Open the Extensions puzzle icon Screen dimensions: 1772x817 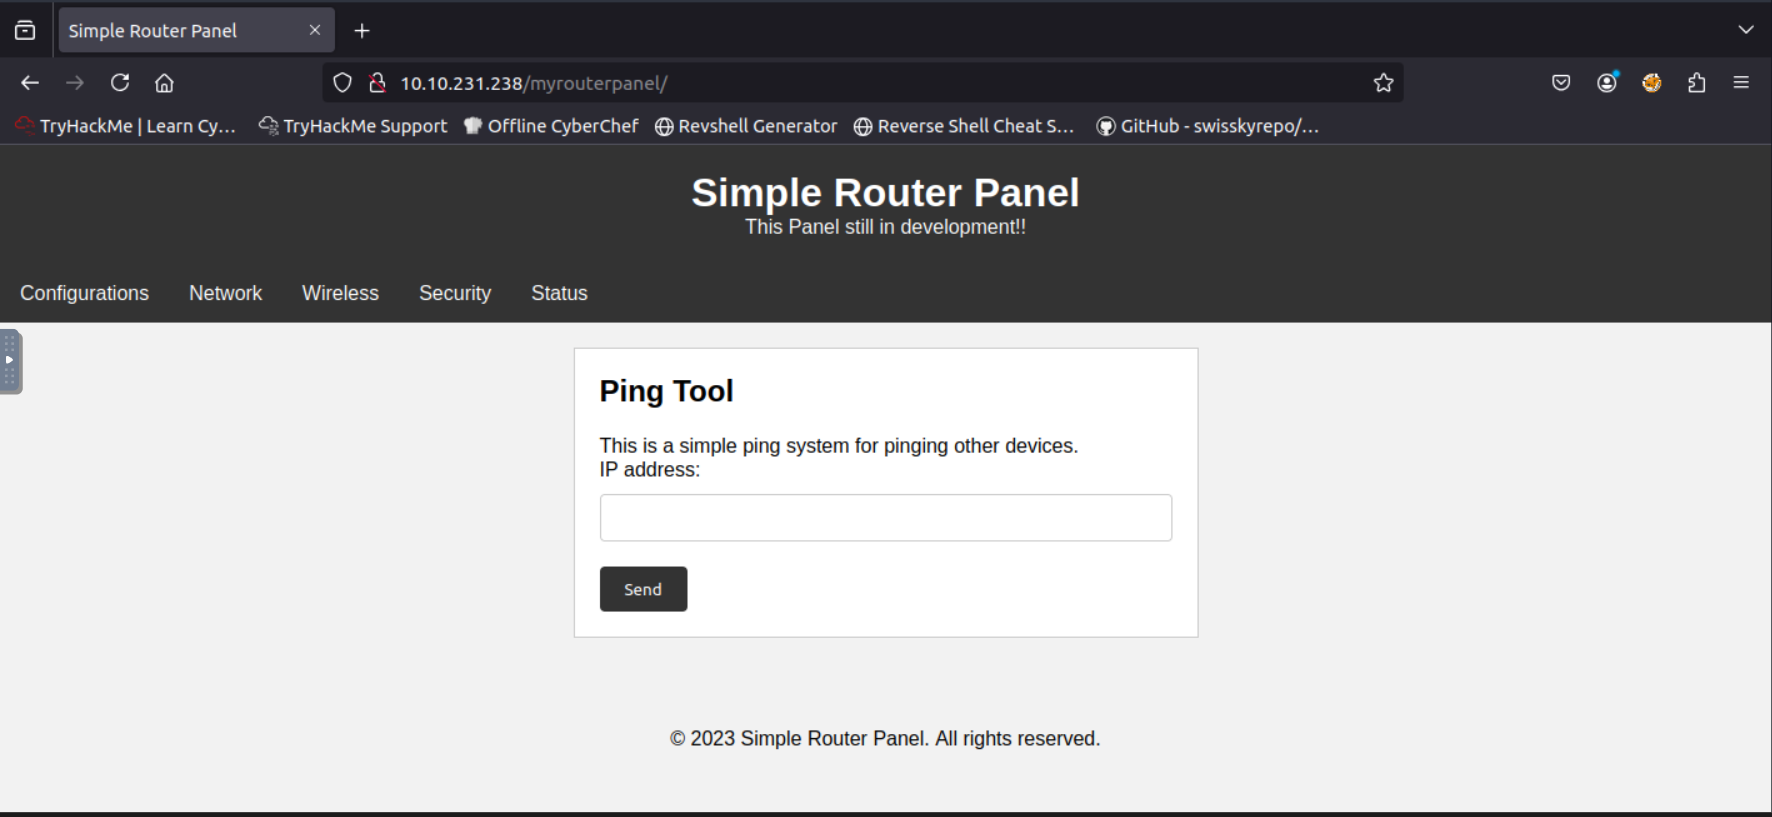coord(1696,83)
